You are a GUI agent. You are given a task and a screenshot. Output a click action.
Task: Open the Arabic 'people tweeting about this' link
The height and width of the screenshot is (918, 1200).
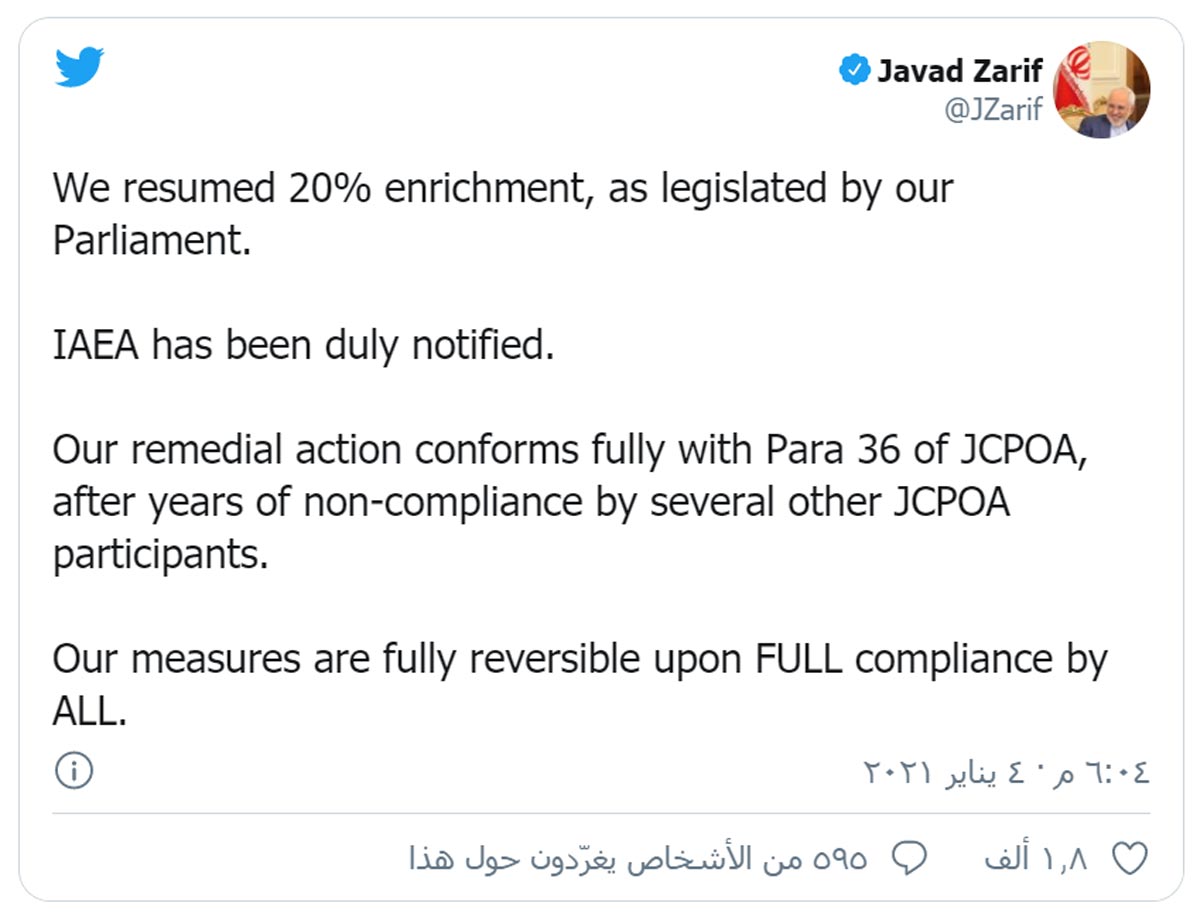(x=639, y=860)
